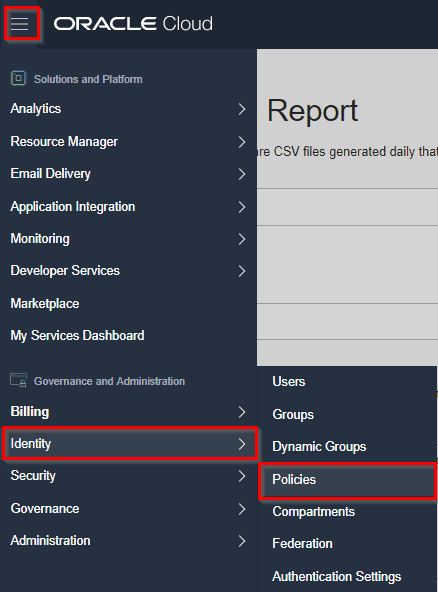Screen dimensions: 438x592
Task: Select Application Integration in the menu
Action: tap(128, 207)
